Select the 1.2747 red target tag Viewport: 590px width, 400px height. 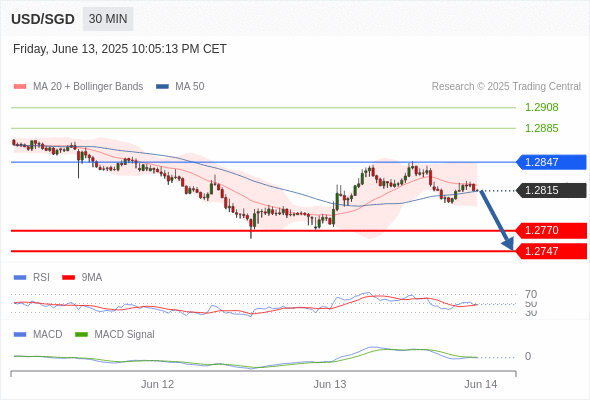point(551,251)
